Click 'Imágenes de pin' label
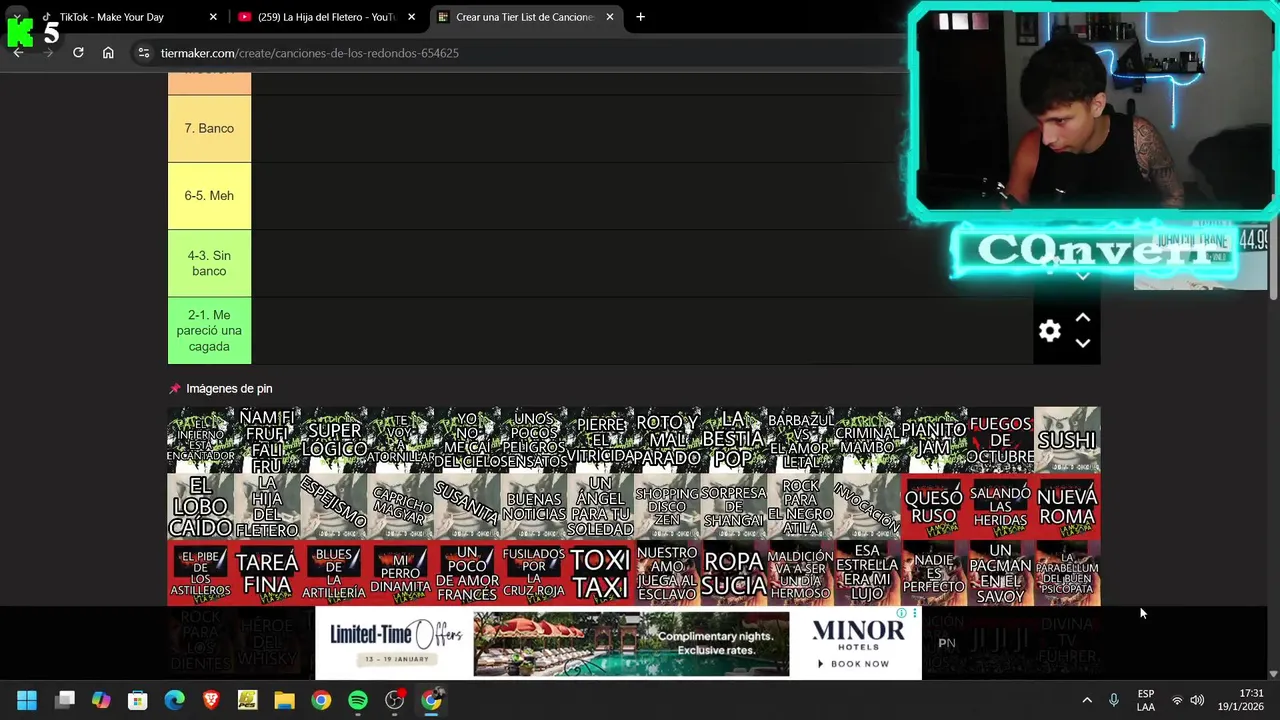The height and width of the screenshot is (720, 1280). pos(229,388)
